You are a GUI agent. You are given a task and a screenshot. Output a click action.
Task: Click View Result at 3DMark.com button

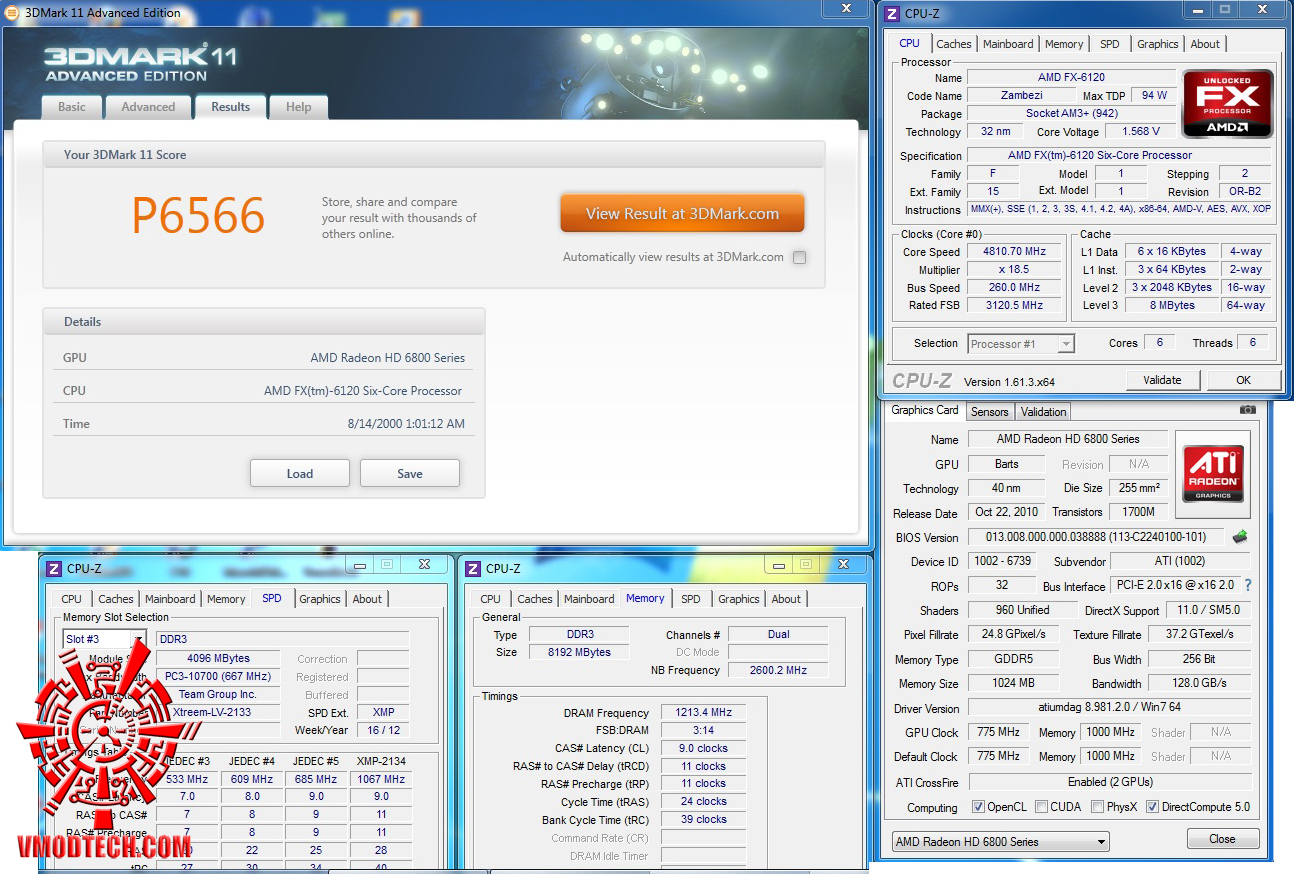pos(682,213)
